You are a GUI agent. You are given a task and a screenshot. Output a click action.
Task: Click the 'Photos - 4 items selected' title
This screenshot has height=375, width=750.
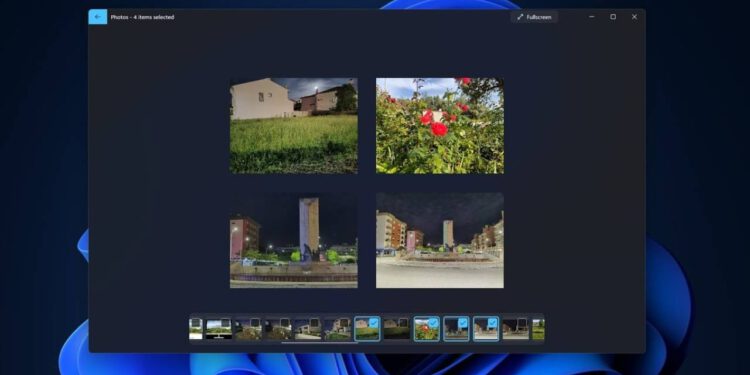coord(143,17)
